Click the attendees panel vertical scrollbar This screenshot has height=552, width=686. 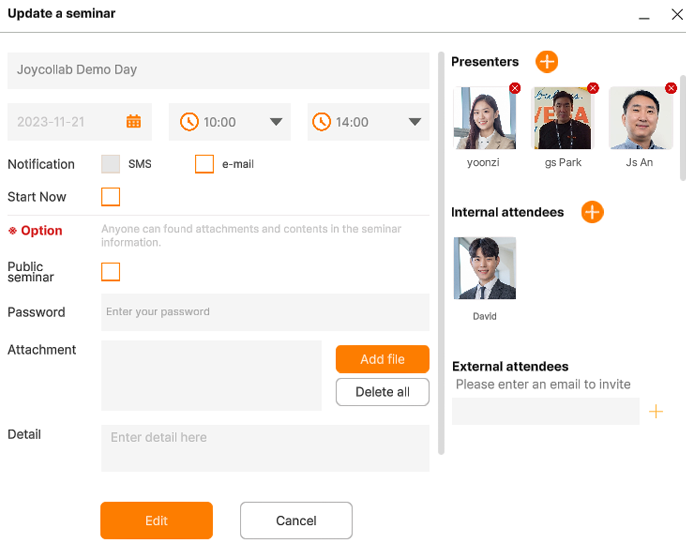coord(682,128)
